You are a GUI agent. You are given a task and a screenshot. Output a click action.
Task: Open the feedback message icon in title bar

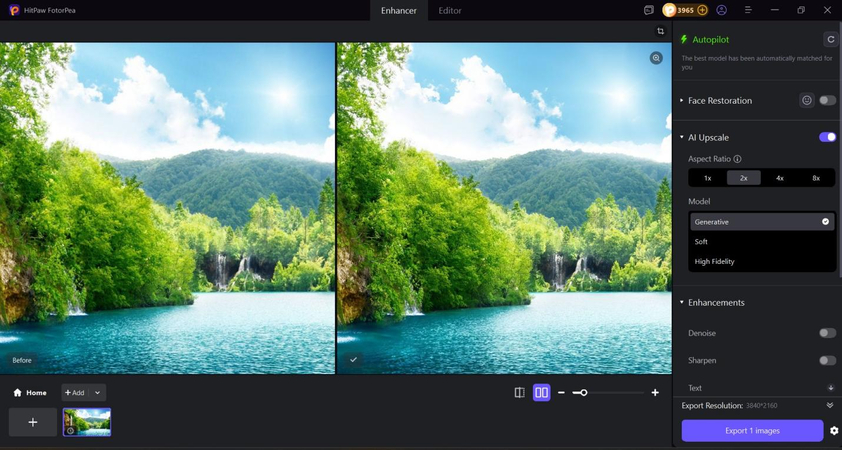click(649, 10)
